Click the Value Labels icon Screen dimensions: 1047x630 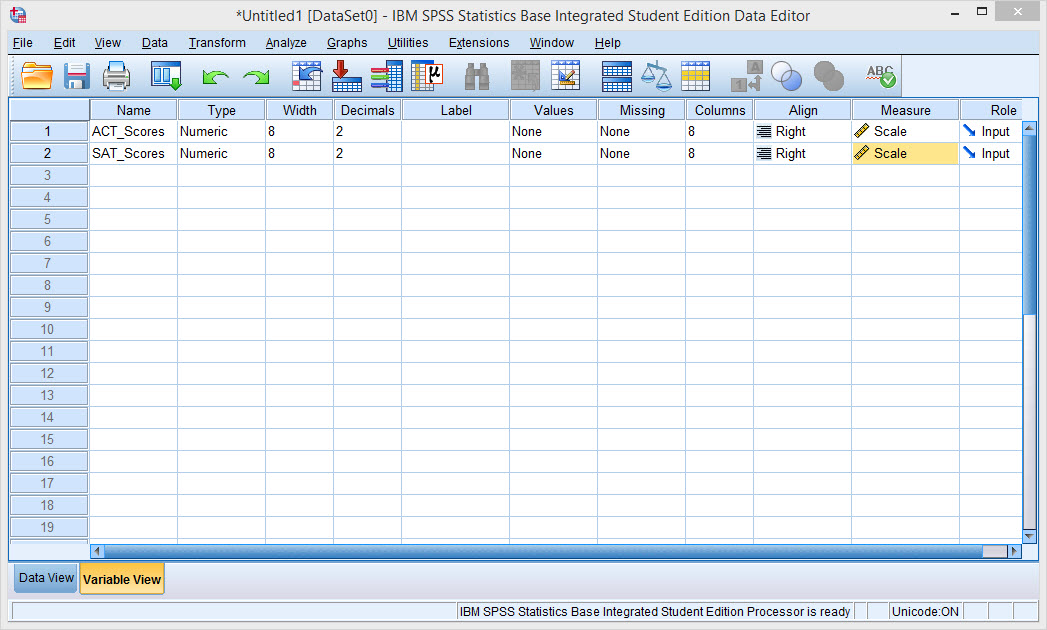[x=747, y=75]
